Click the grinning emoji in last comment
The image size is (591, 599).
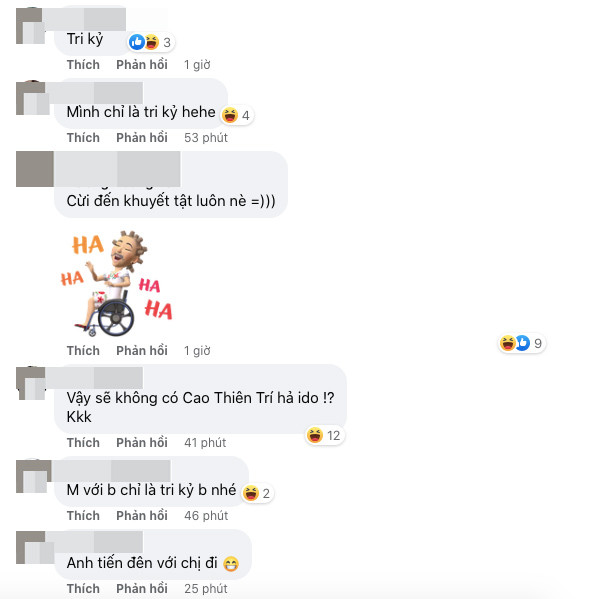point(231,564)
